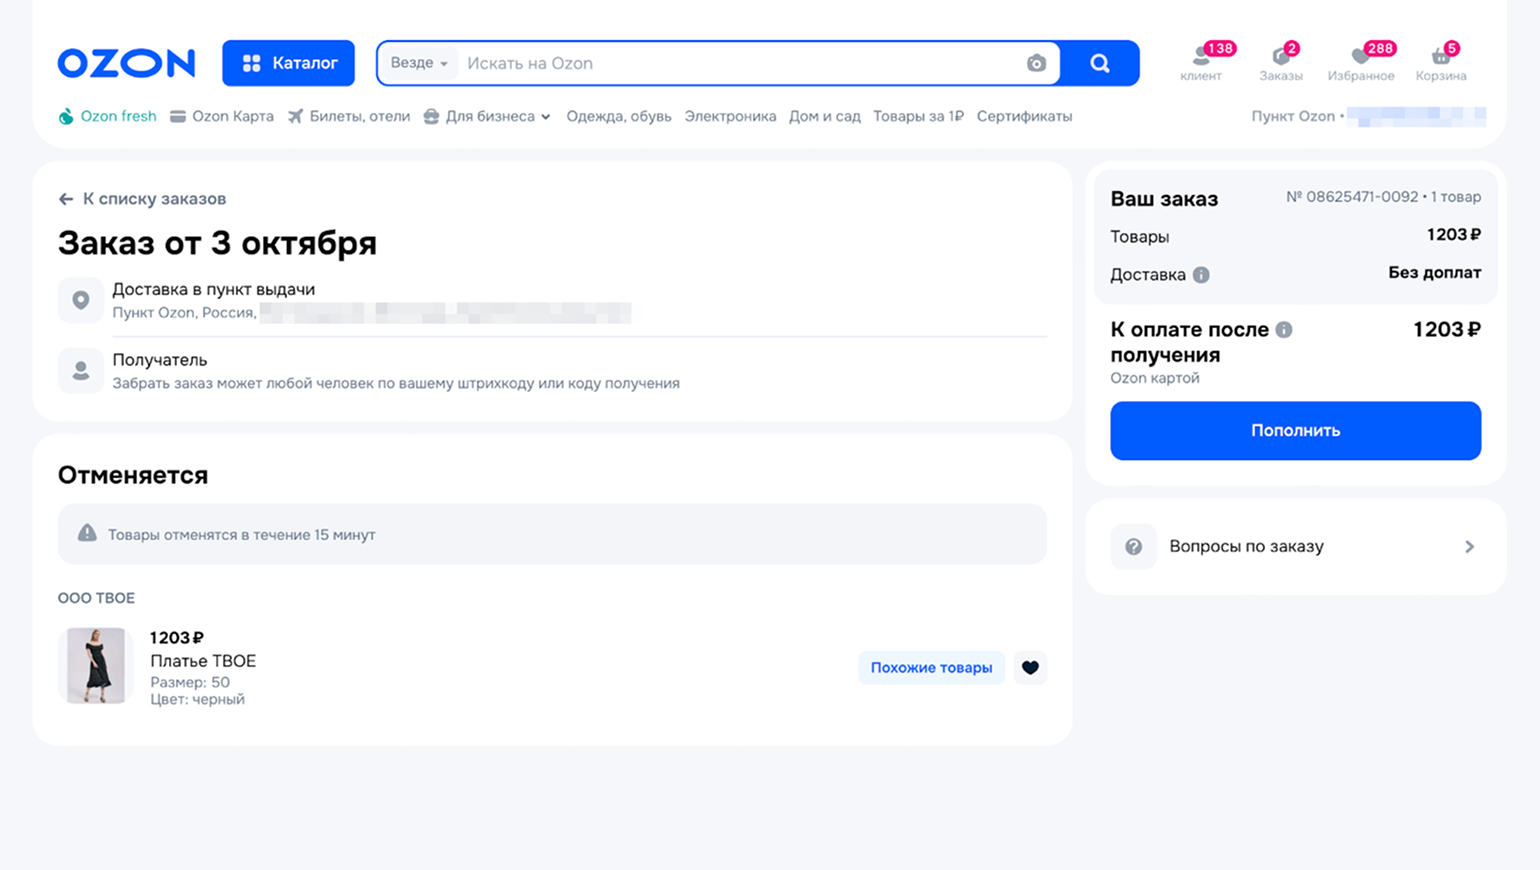Screen dimensions: 1540x870
Task: Click the delivery location pin icon
Action: (x=81, y=300)
